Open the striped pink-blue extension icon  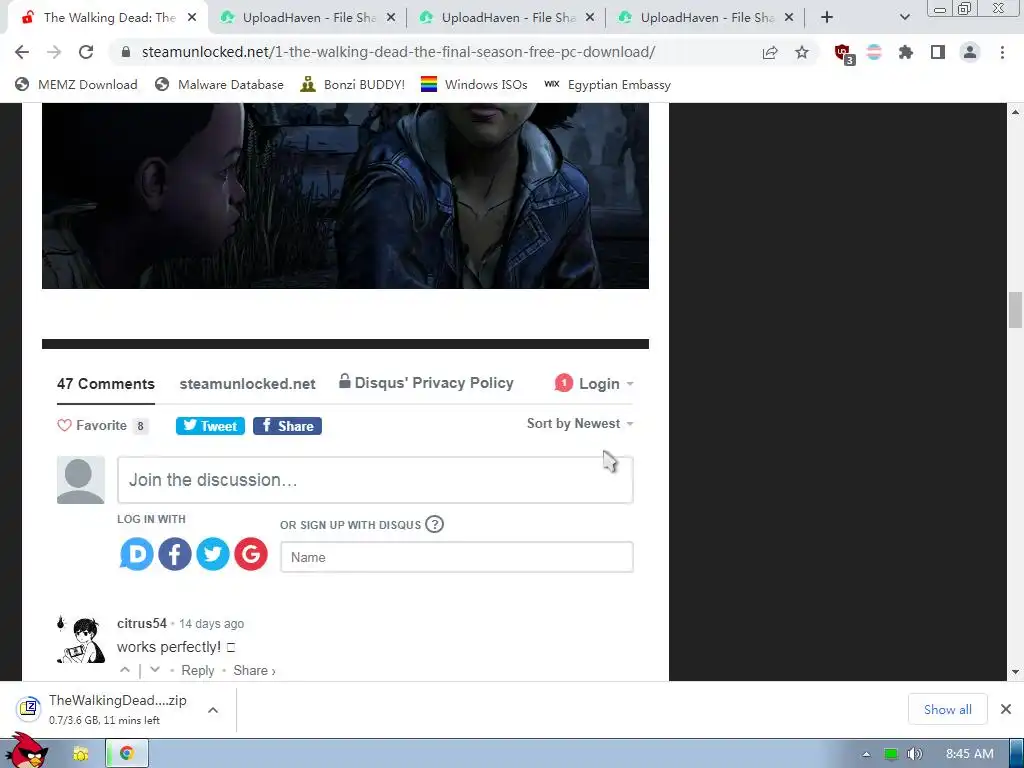point(874,52)
